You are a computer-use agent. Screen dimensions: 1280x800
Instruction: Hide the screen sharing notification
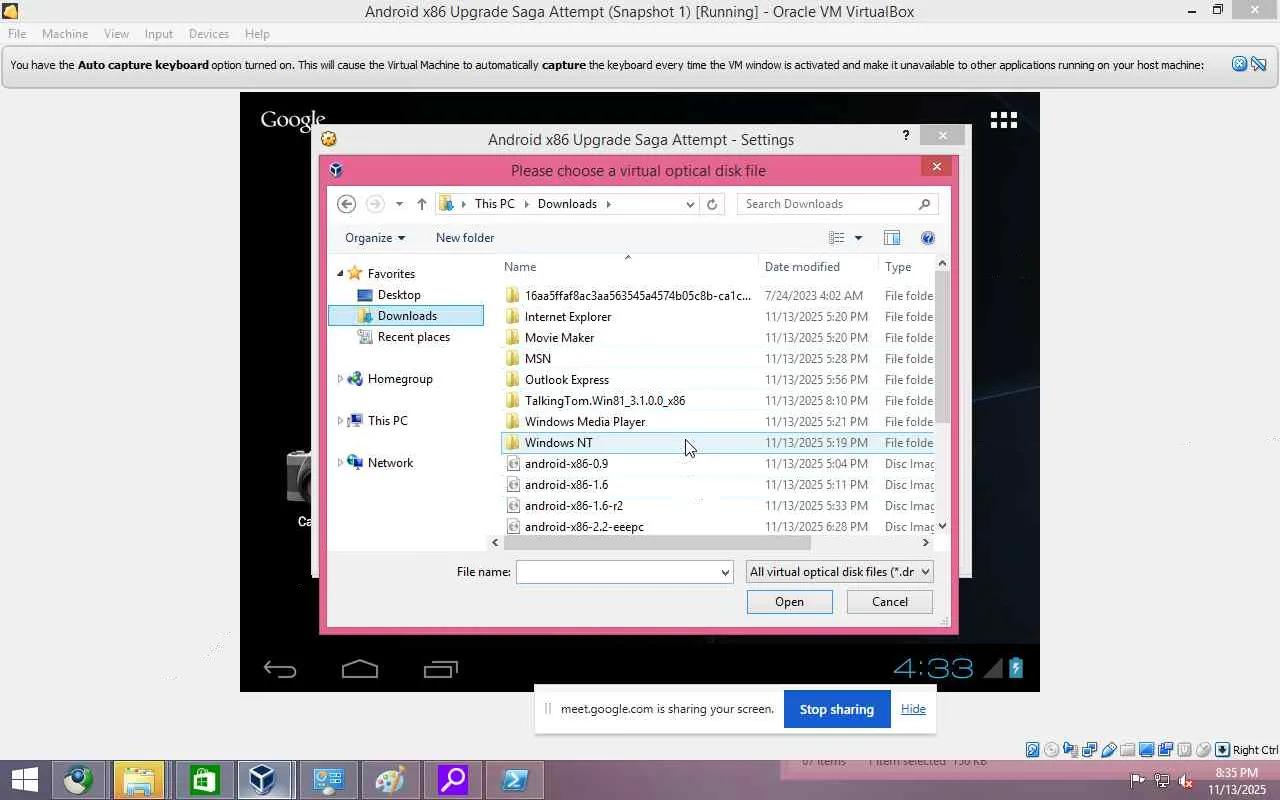point(913,709)
